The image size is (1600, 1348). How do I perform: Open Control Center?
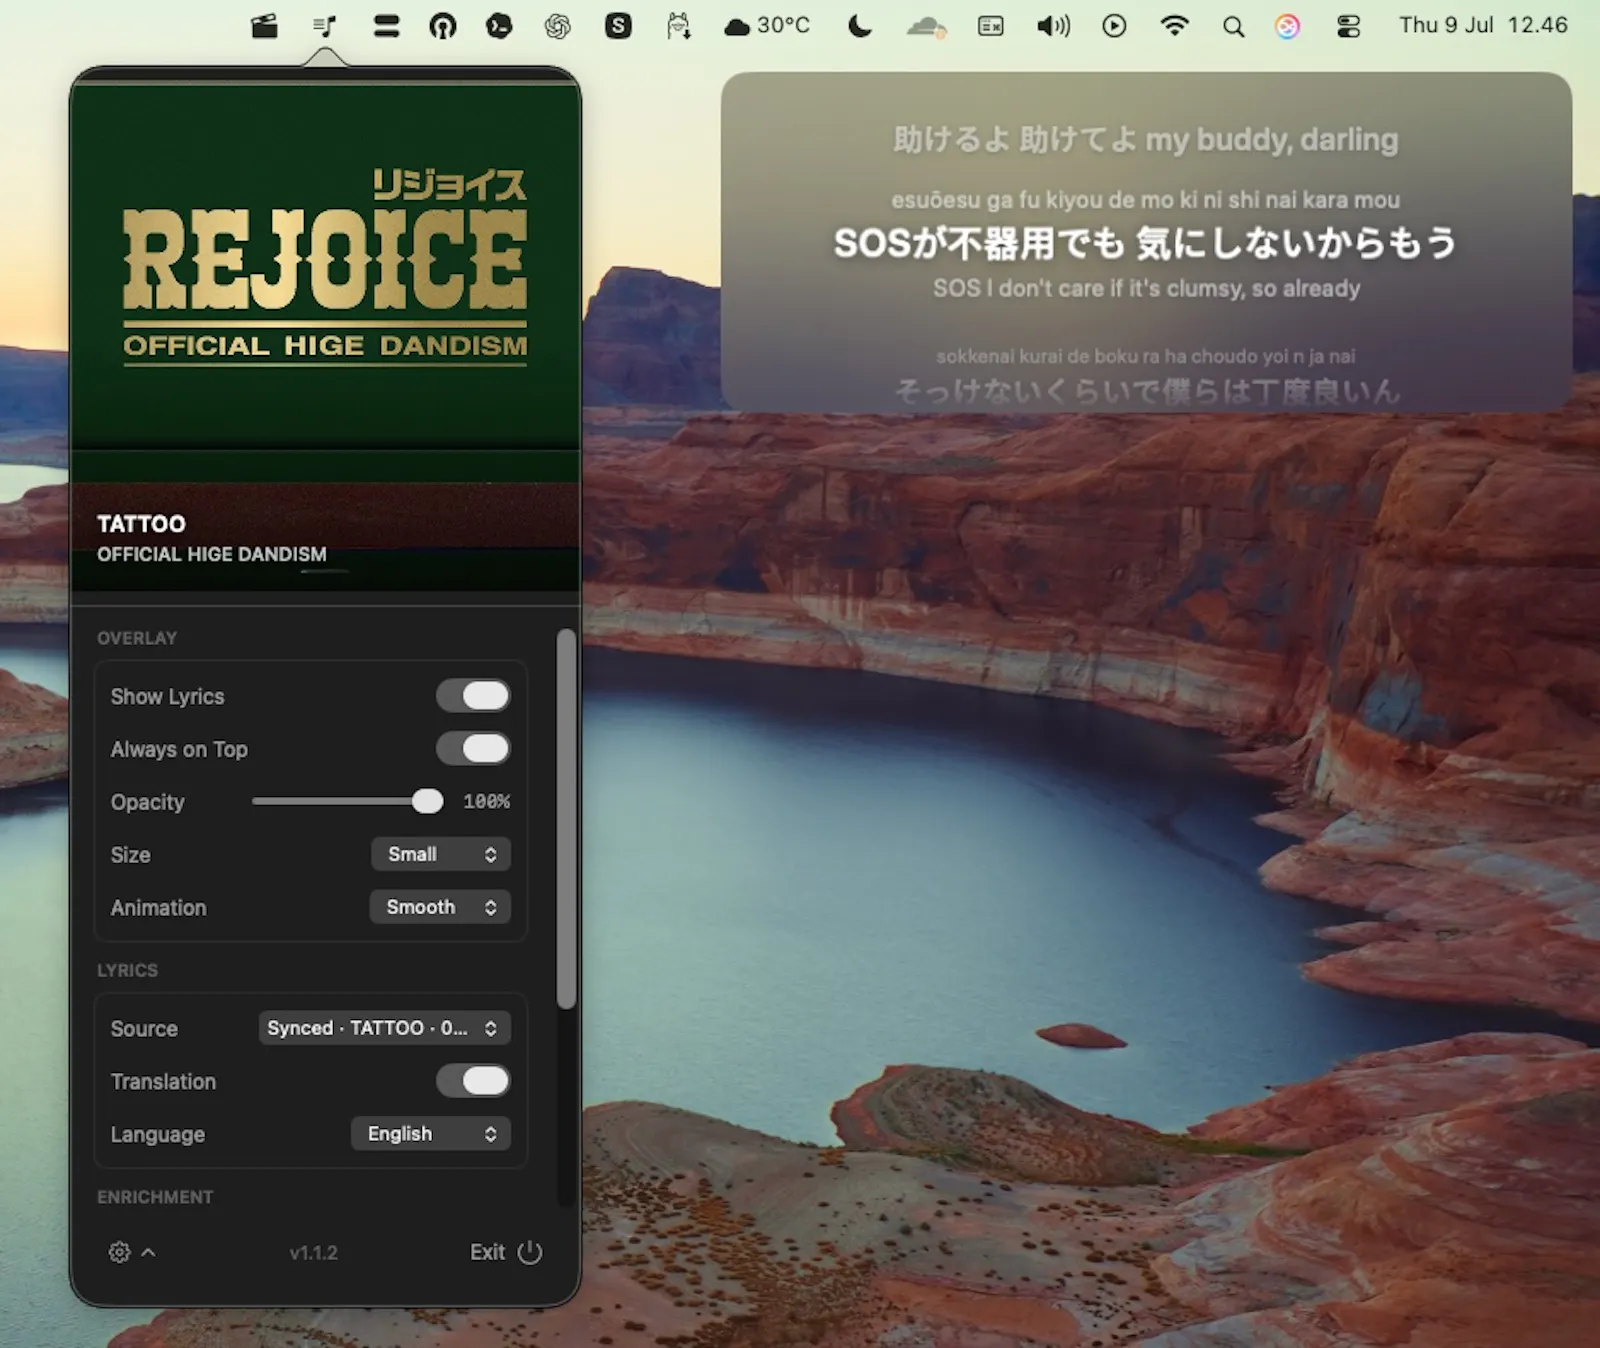(x=1348, y=26)
